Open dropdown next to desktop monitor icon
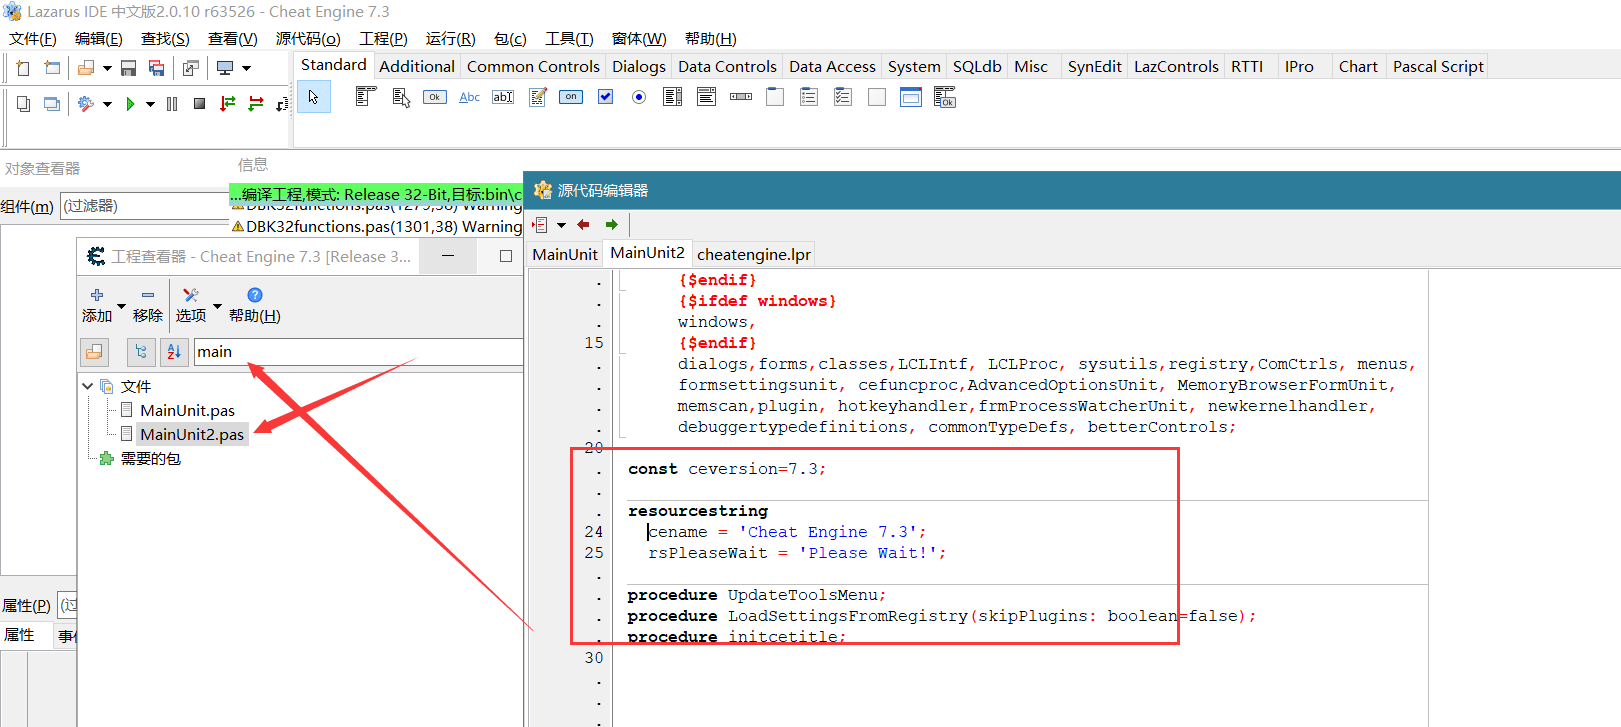 [x=246, y=69]
